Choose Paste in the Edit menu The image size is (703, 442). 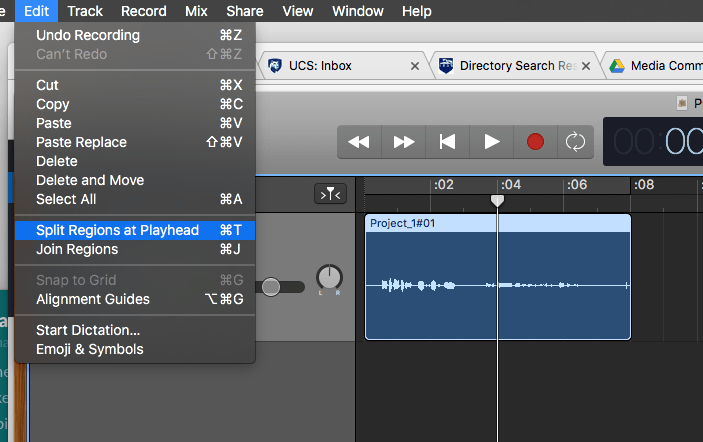(135, 123)
